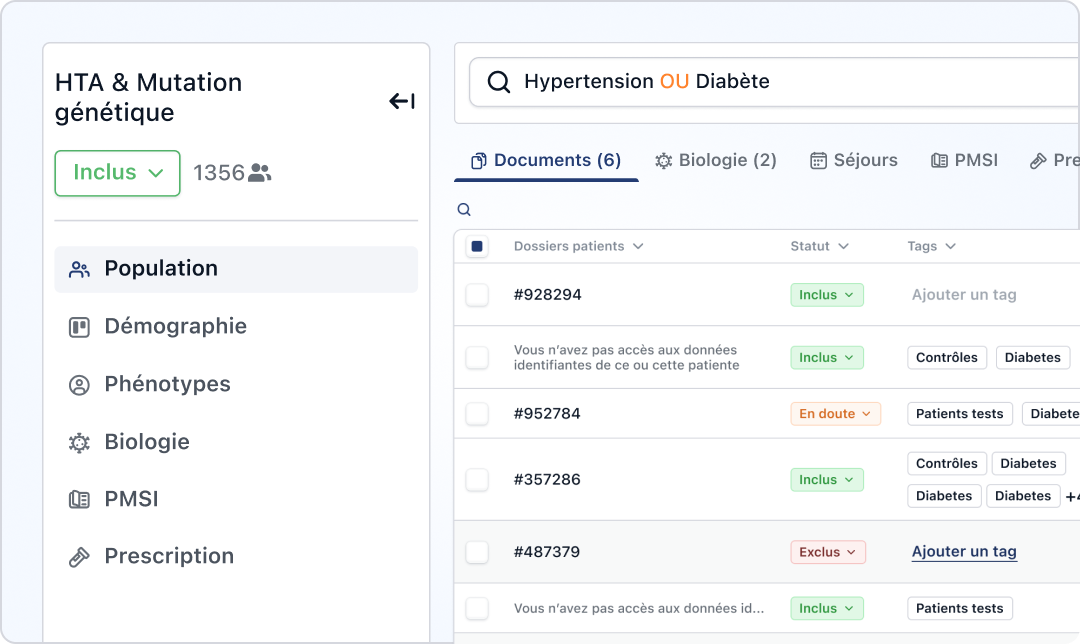Select the Population section icon
Screen dimensions: 1080x644
[78, 268]
